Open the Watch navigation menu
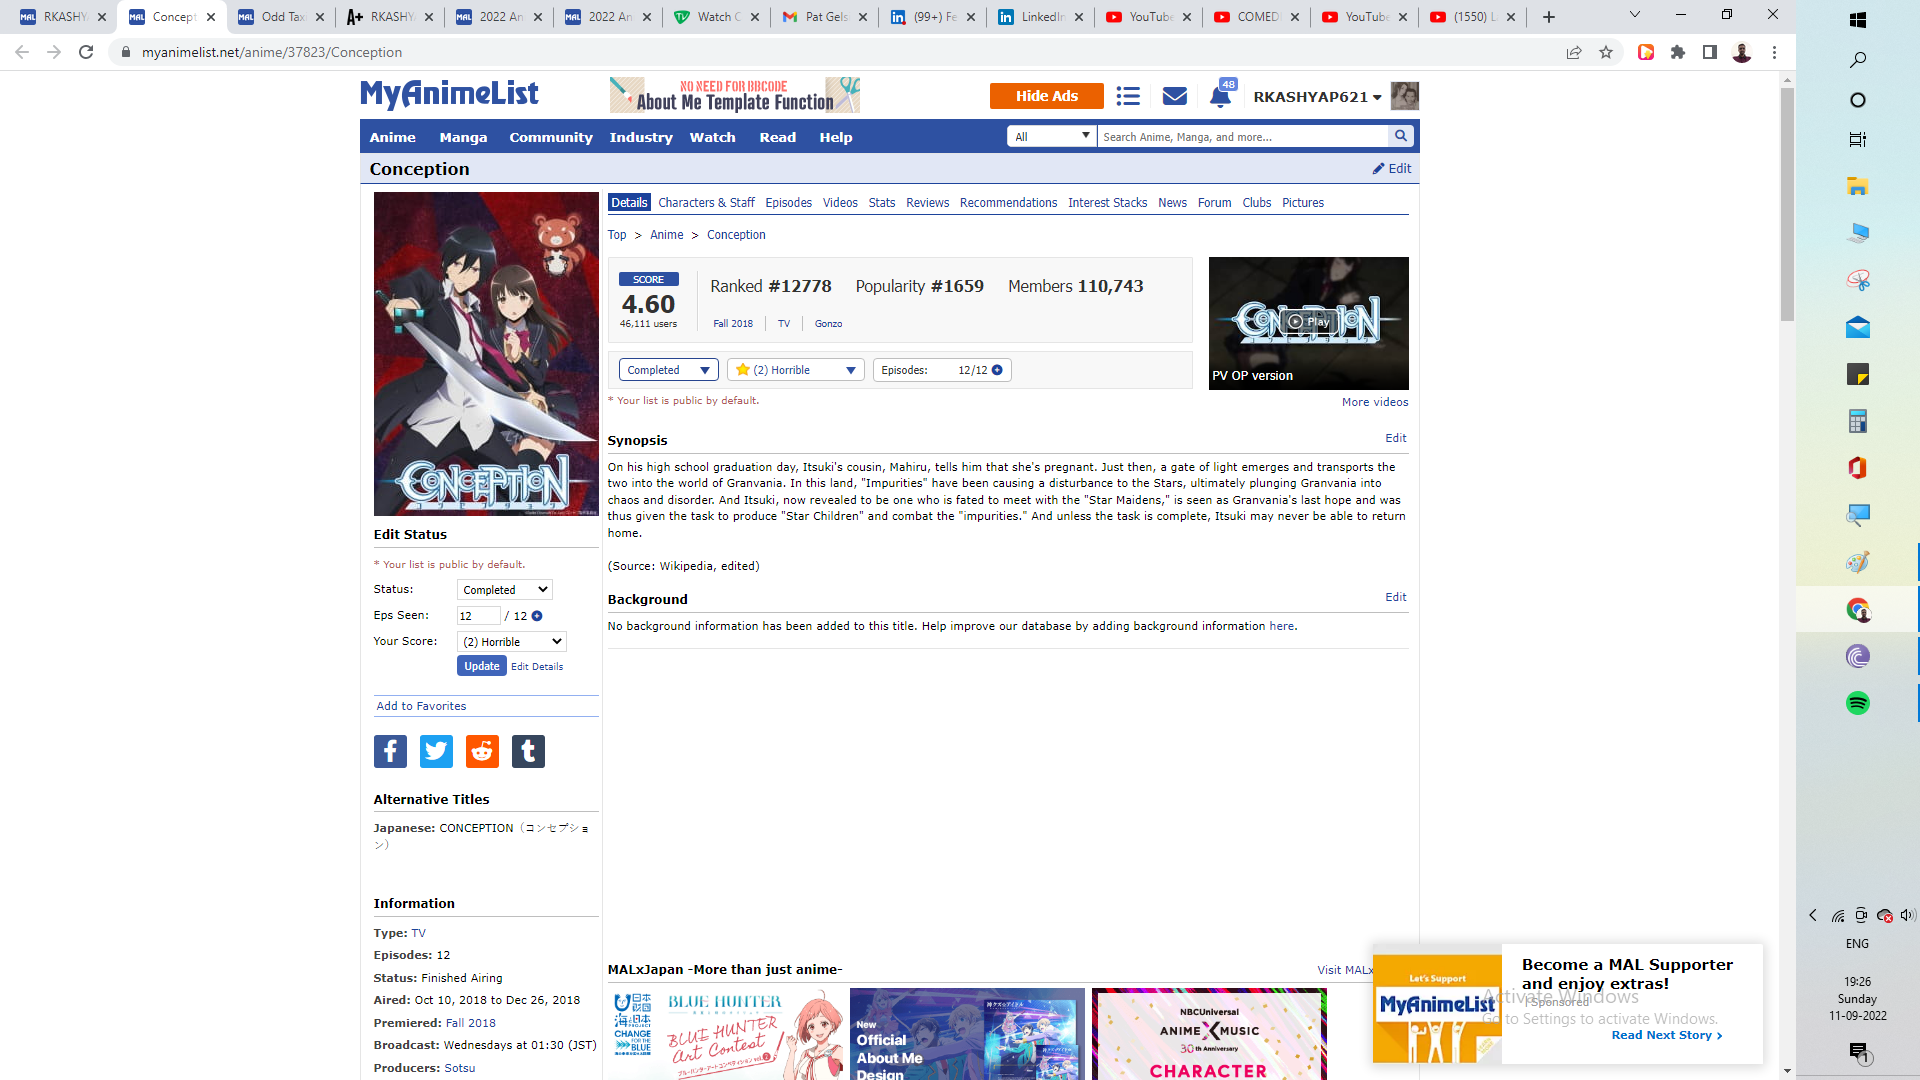 point(712,137)
